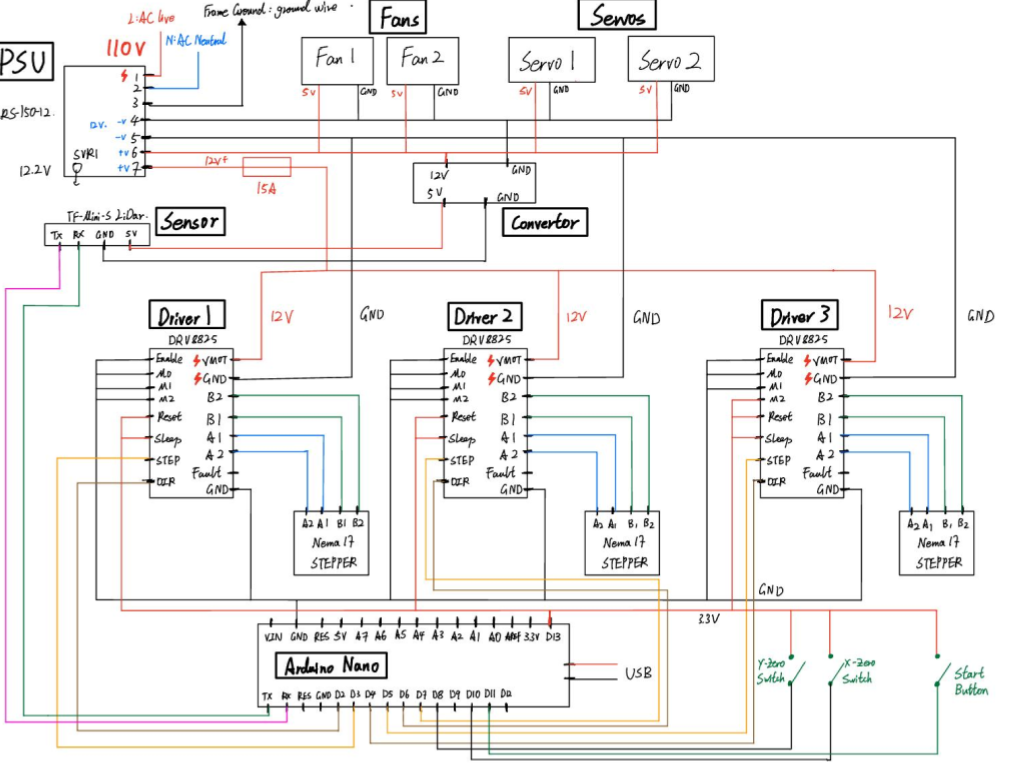Click the TF-Mini-S LiDar label
Viewport: 1024px width, 768px height.
[x=106, y=216]
